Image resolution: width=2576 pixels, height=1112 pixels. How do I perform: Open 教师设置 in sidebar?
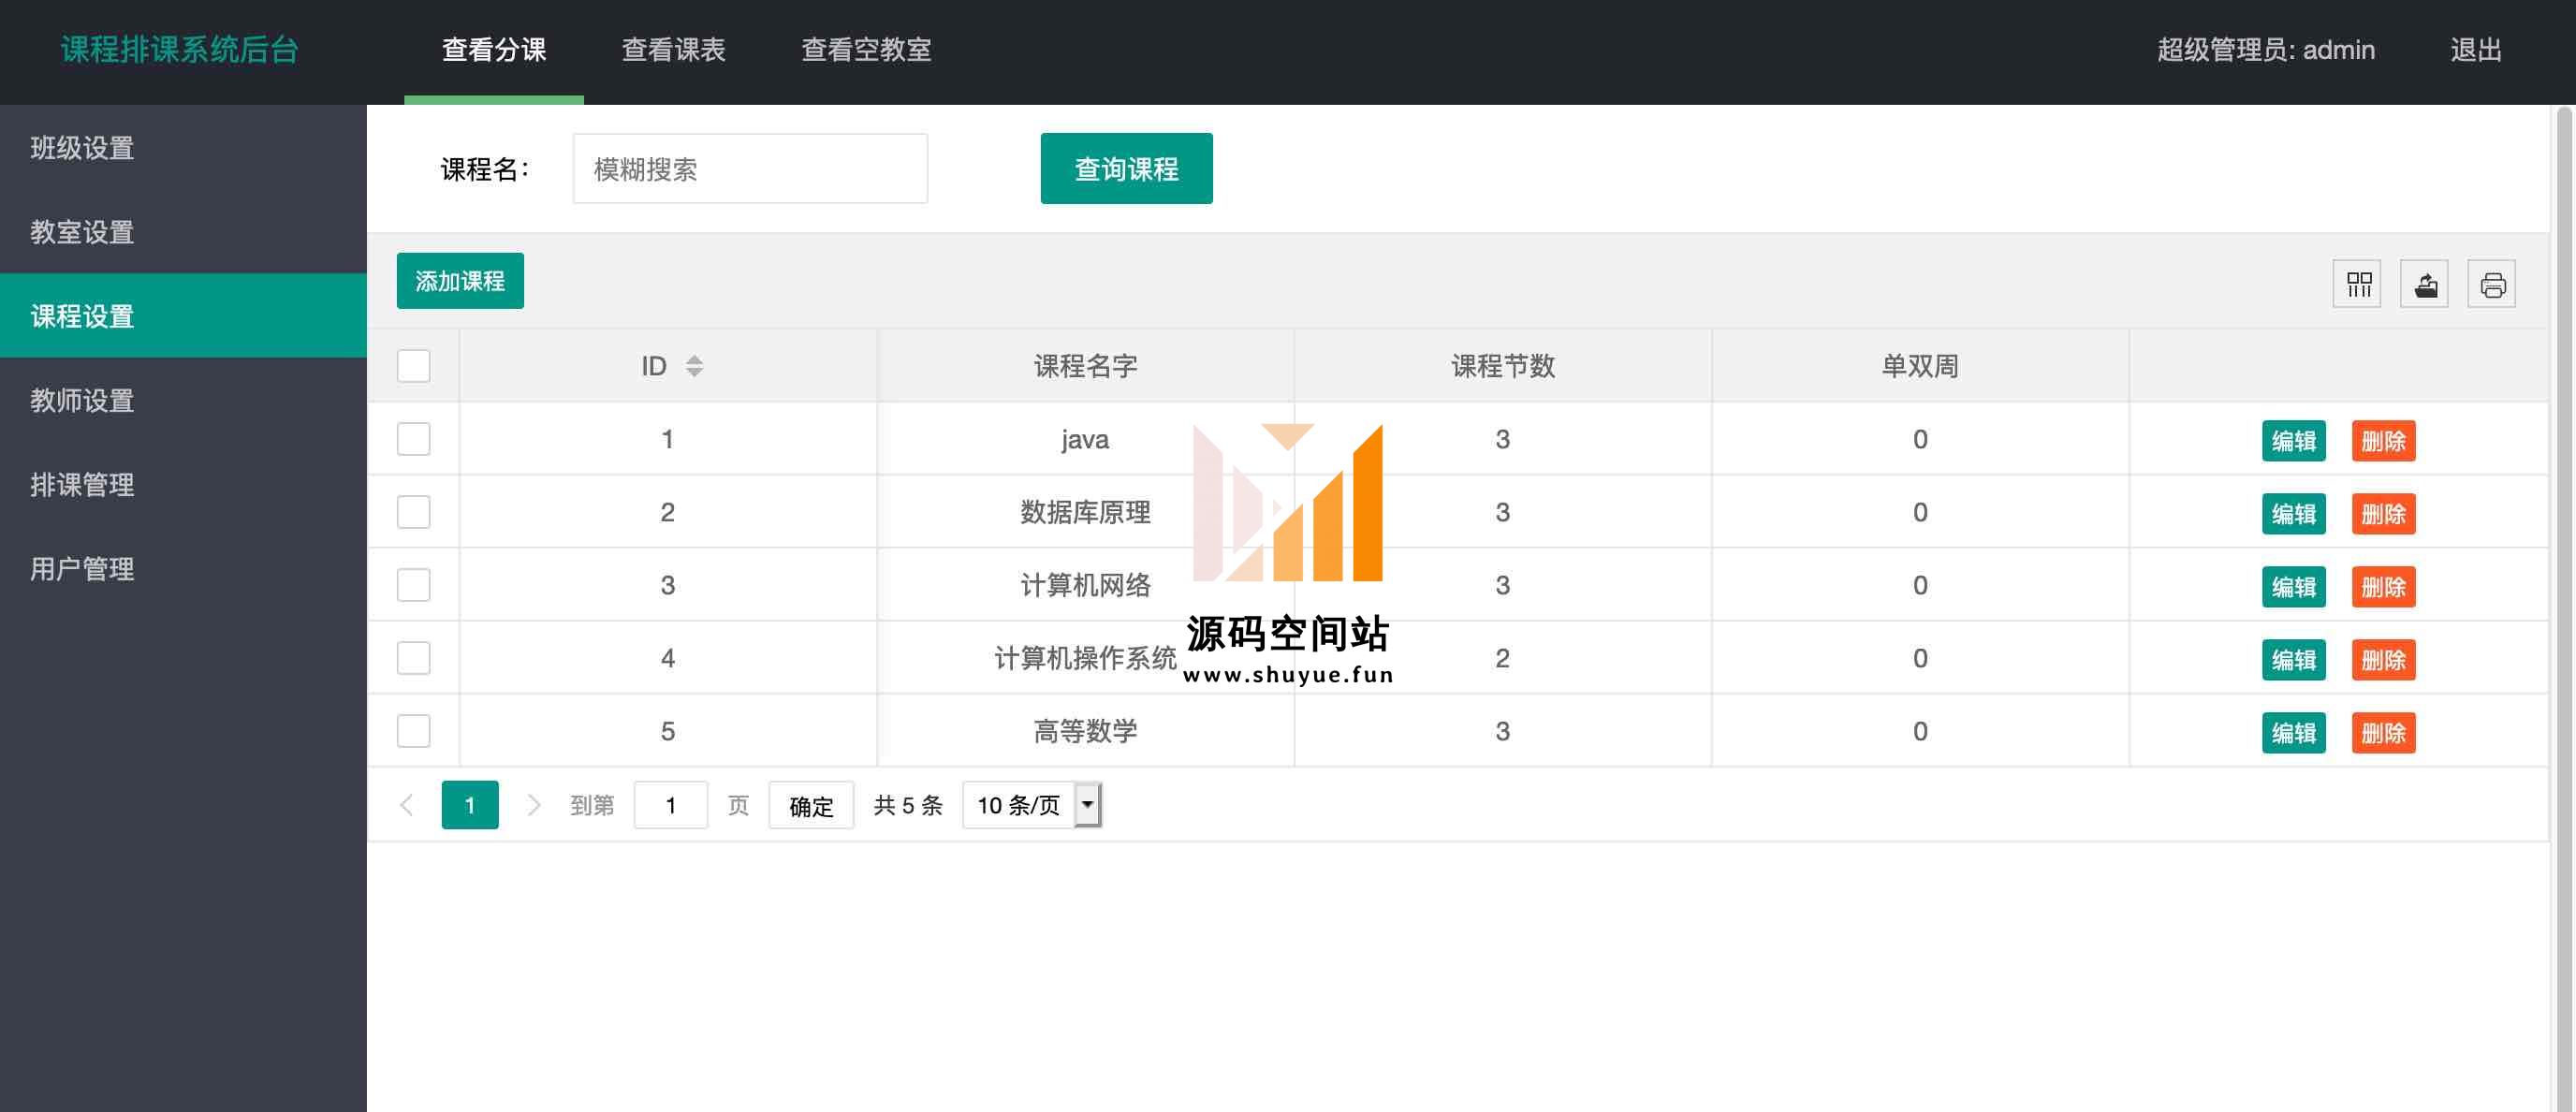pos(183,400)
